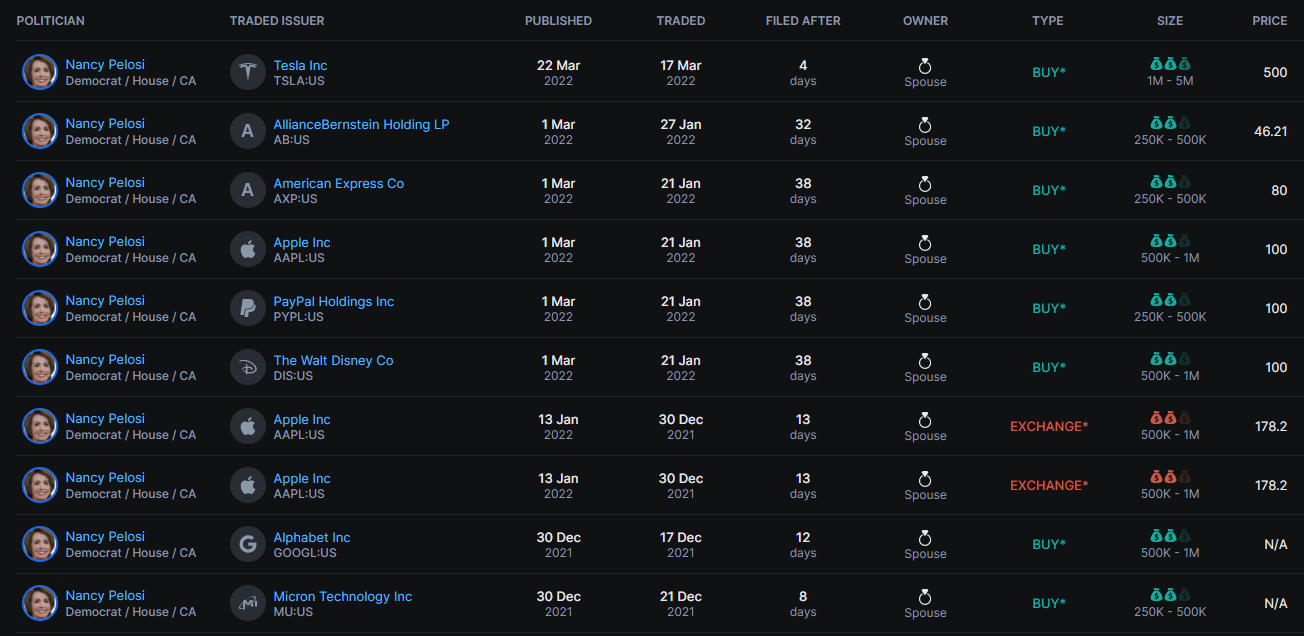Viewport: 1304px width, 636px height.
Task: Click the MU:US ticker text
Action: [293, 612]
